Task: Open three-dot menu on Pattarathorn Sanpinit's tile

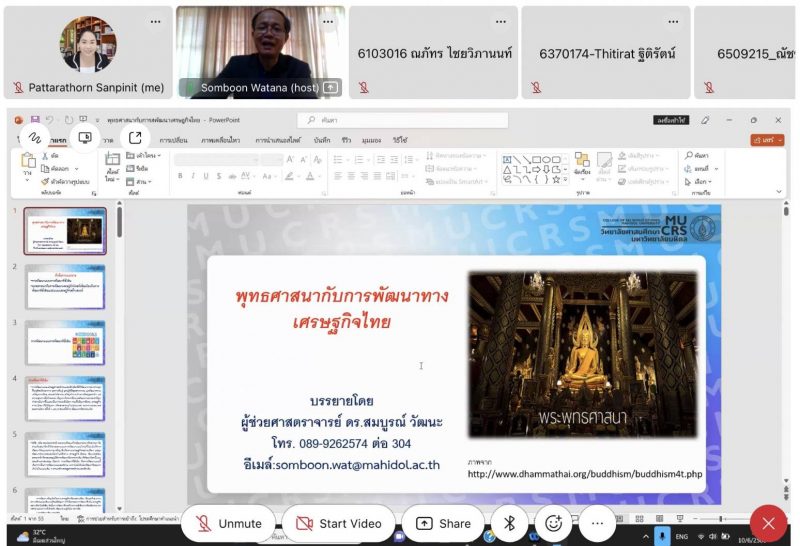Action: [x=155, y=21]
